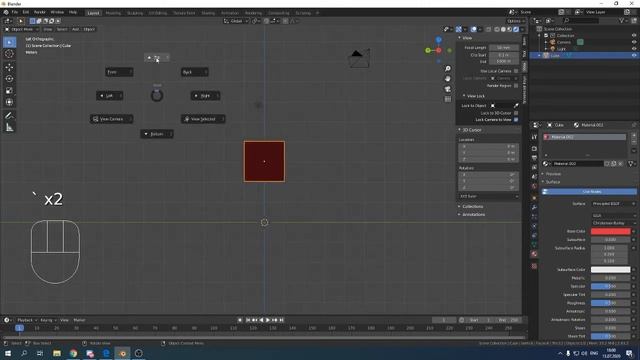Click the blue Z axis gizmo circle
Image resolution: width=640 pixels, height=360 pixels.
pos(438,40)
